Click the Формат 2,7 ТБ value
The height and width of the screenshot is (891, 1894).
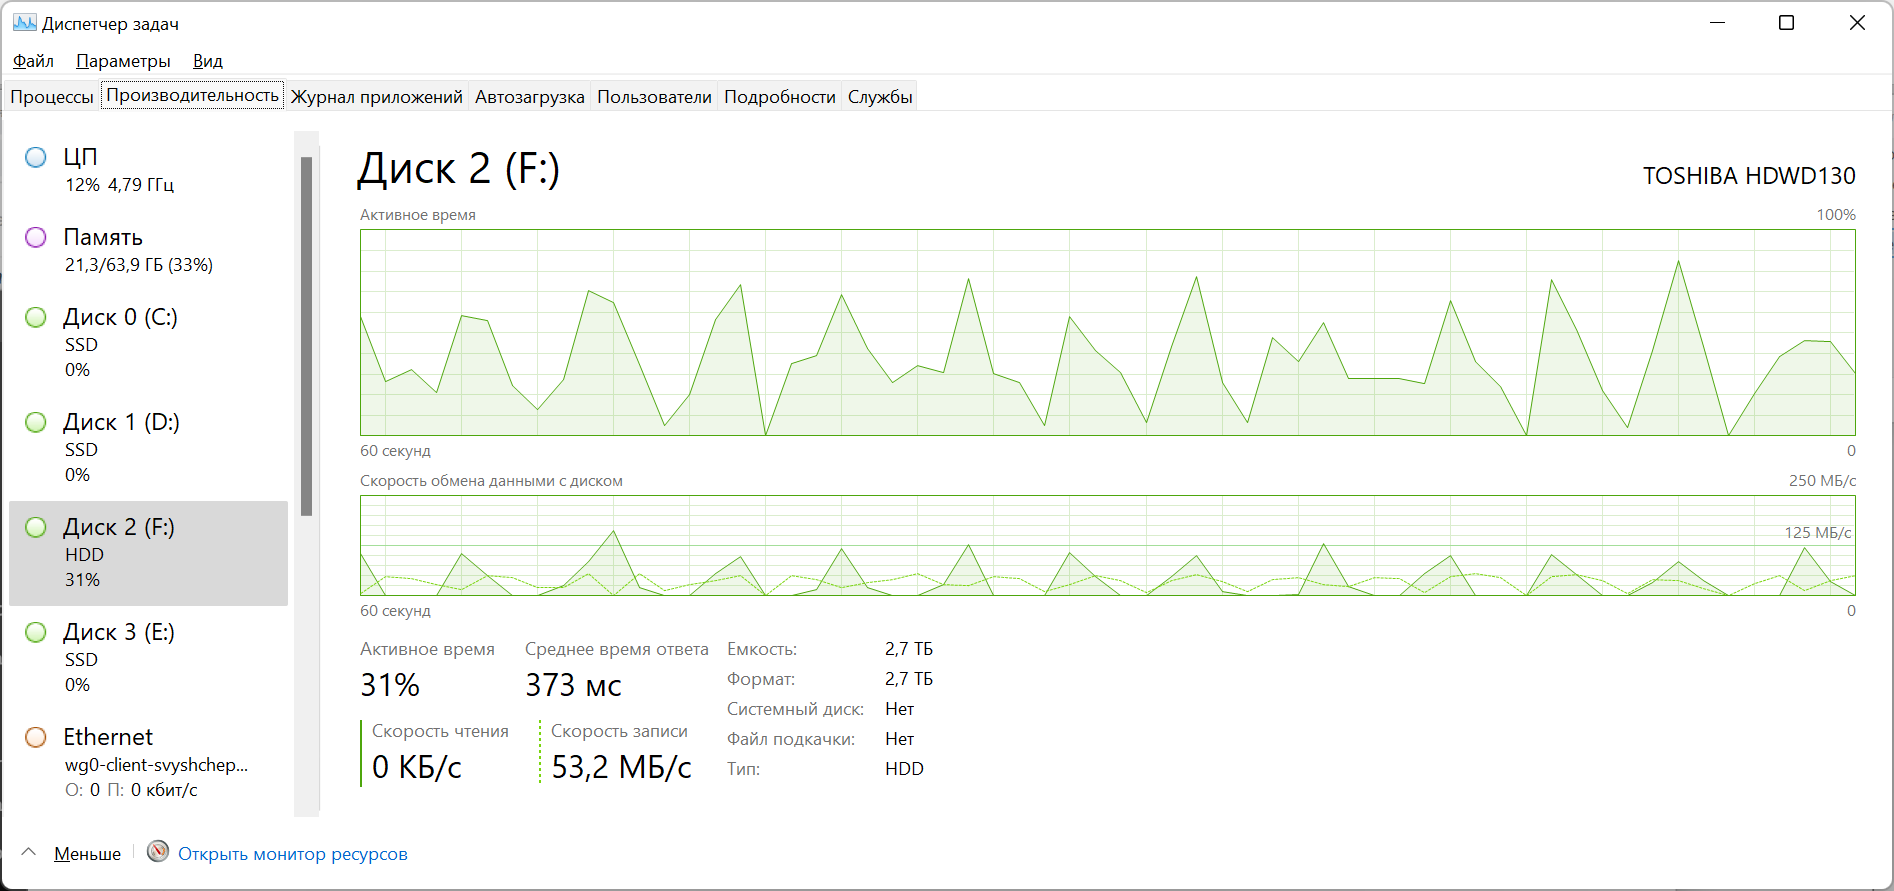point(909,679)
